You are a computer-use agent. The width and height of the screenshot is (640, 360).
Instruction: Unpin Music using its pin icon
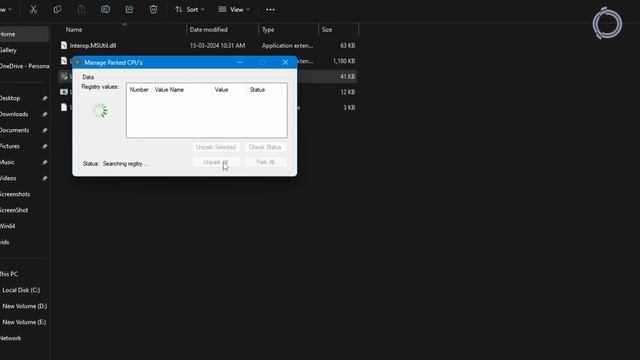(x=44, y=162)
